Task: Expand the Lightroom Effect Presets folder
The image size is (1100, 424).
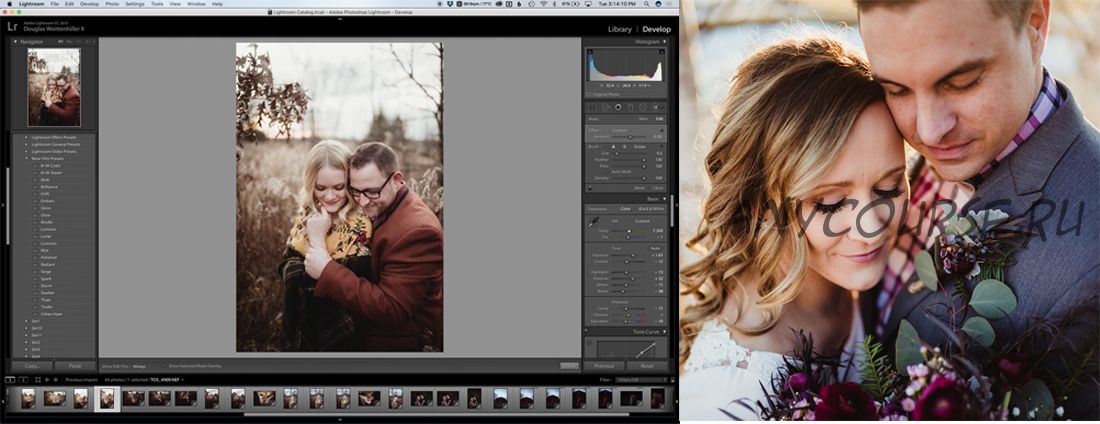Action: pyautogui.click(x=26, y=137)
